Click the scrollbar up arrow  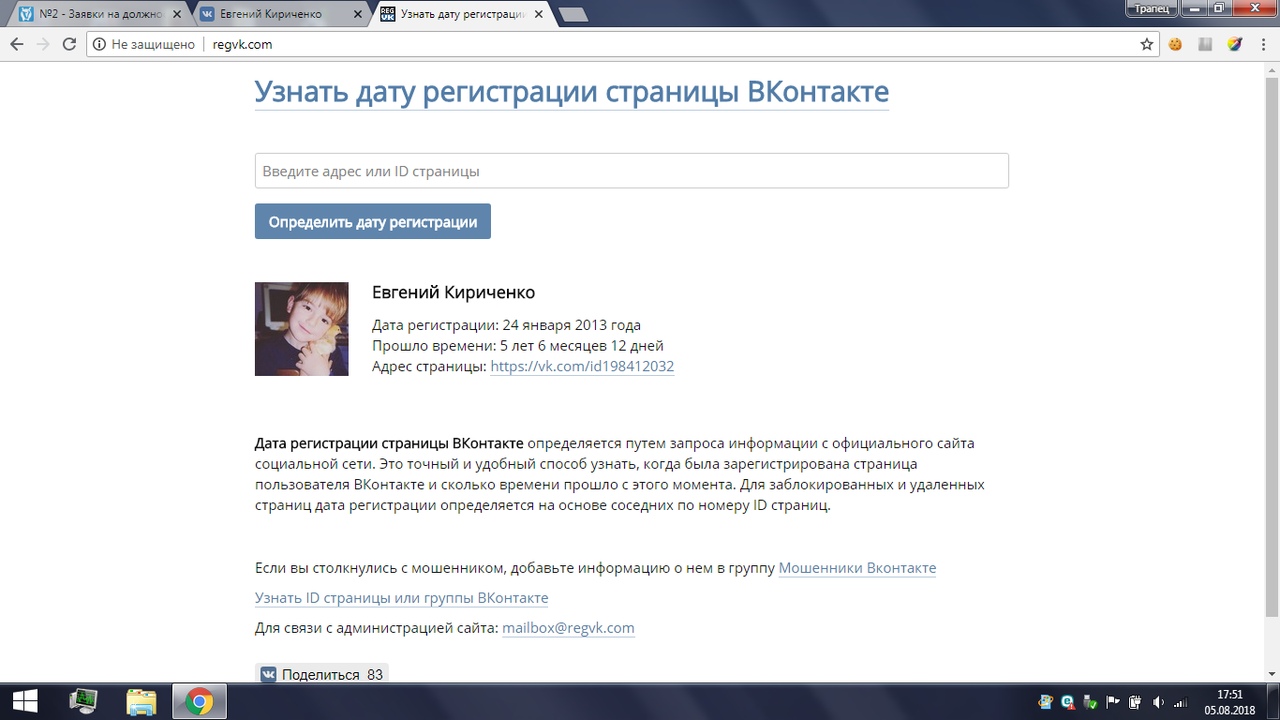pyautogui.click(x=1271, y=70)
